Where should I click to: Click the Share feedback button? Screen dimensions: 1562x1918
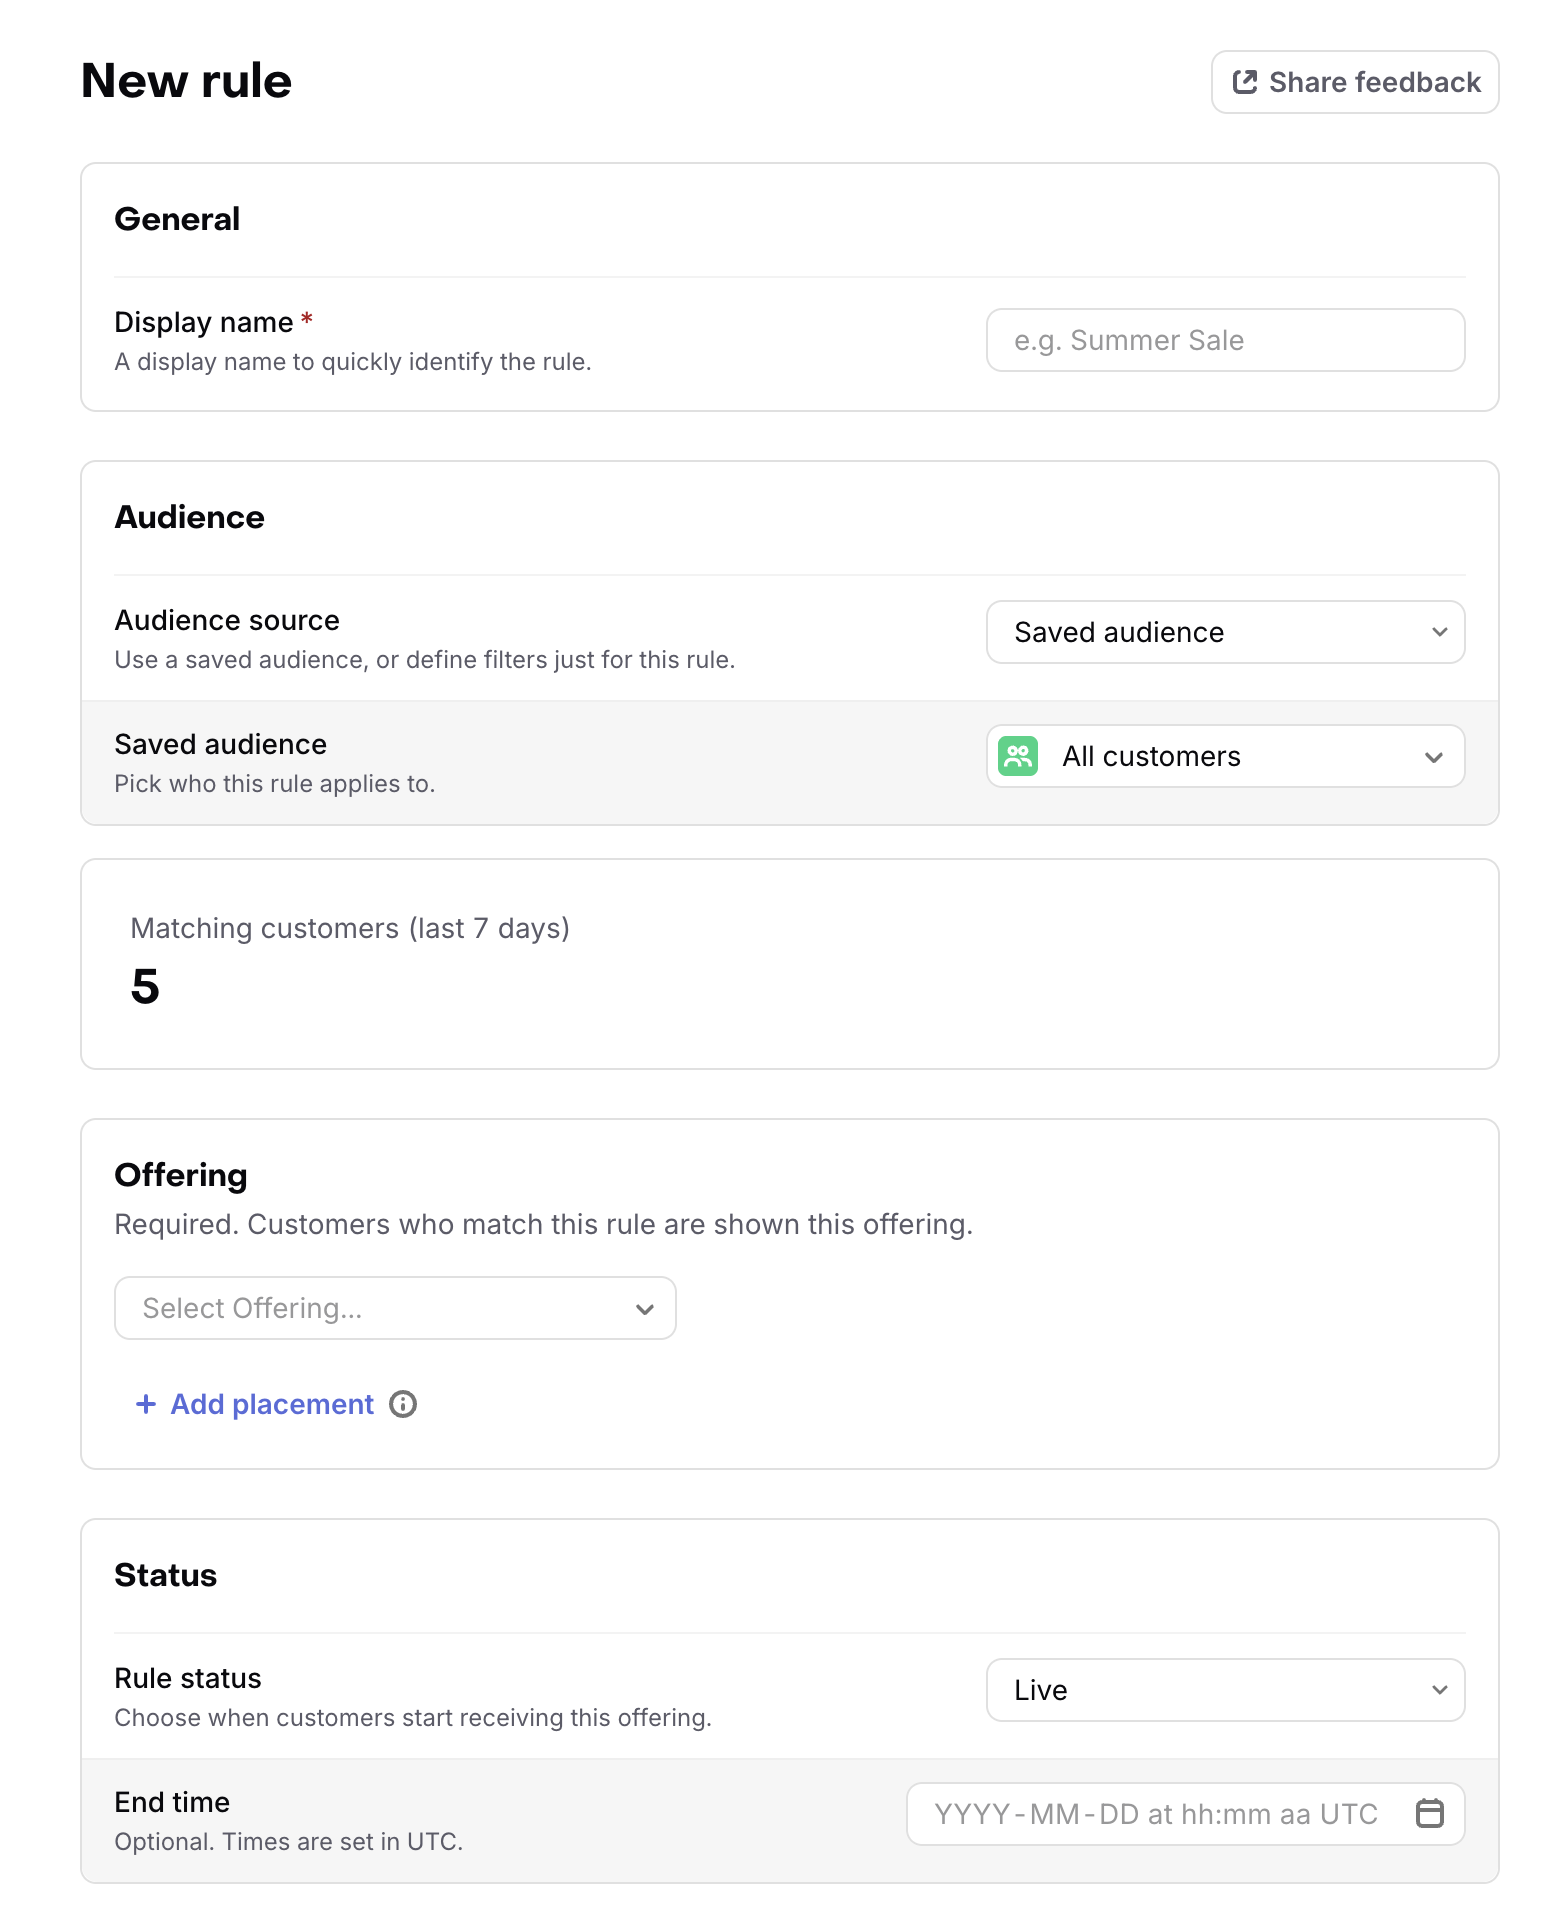(1355, 82)
